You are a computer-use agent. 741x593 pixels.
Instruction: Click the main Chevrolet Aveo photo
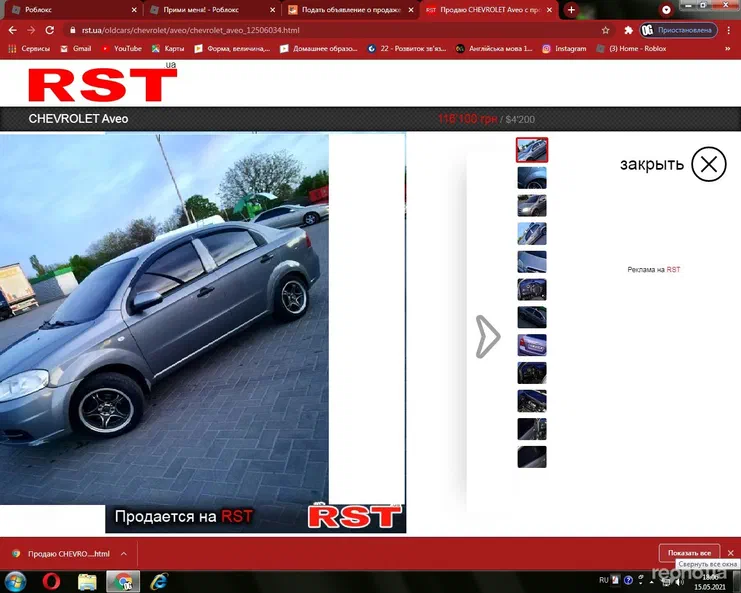click(x=164, y=319)
